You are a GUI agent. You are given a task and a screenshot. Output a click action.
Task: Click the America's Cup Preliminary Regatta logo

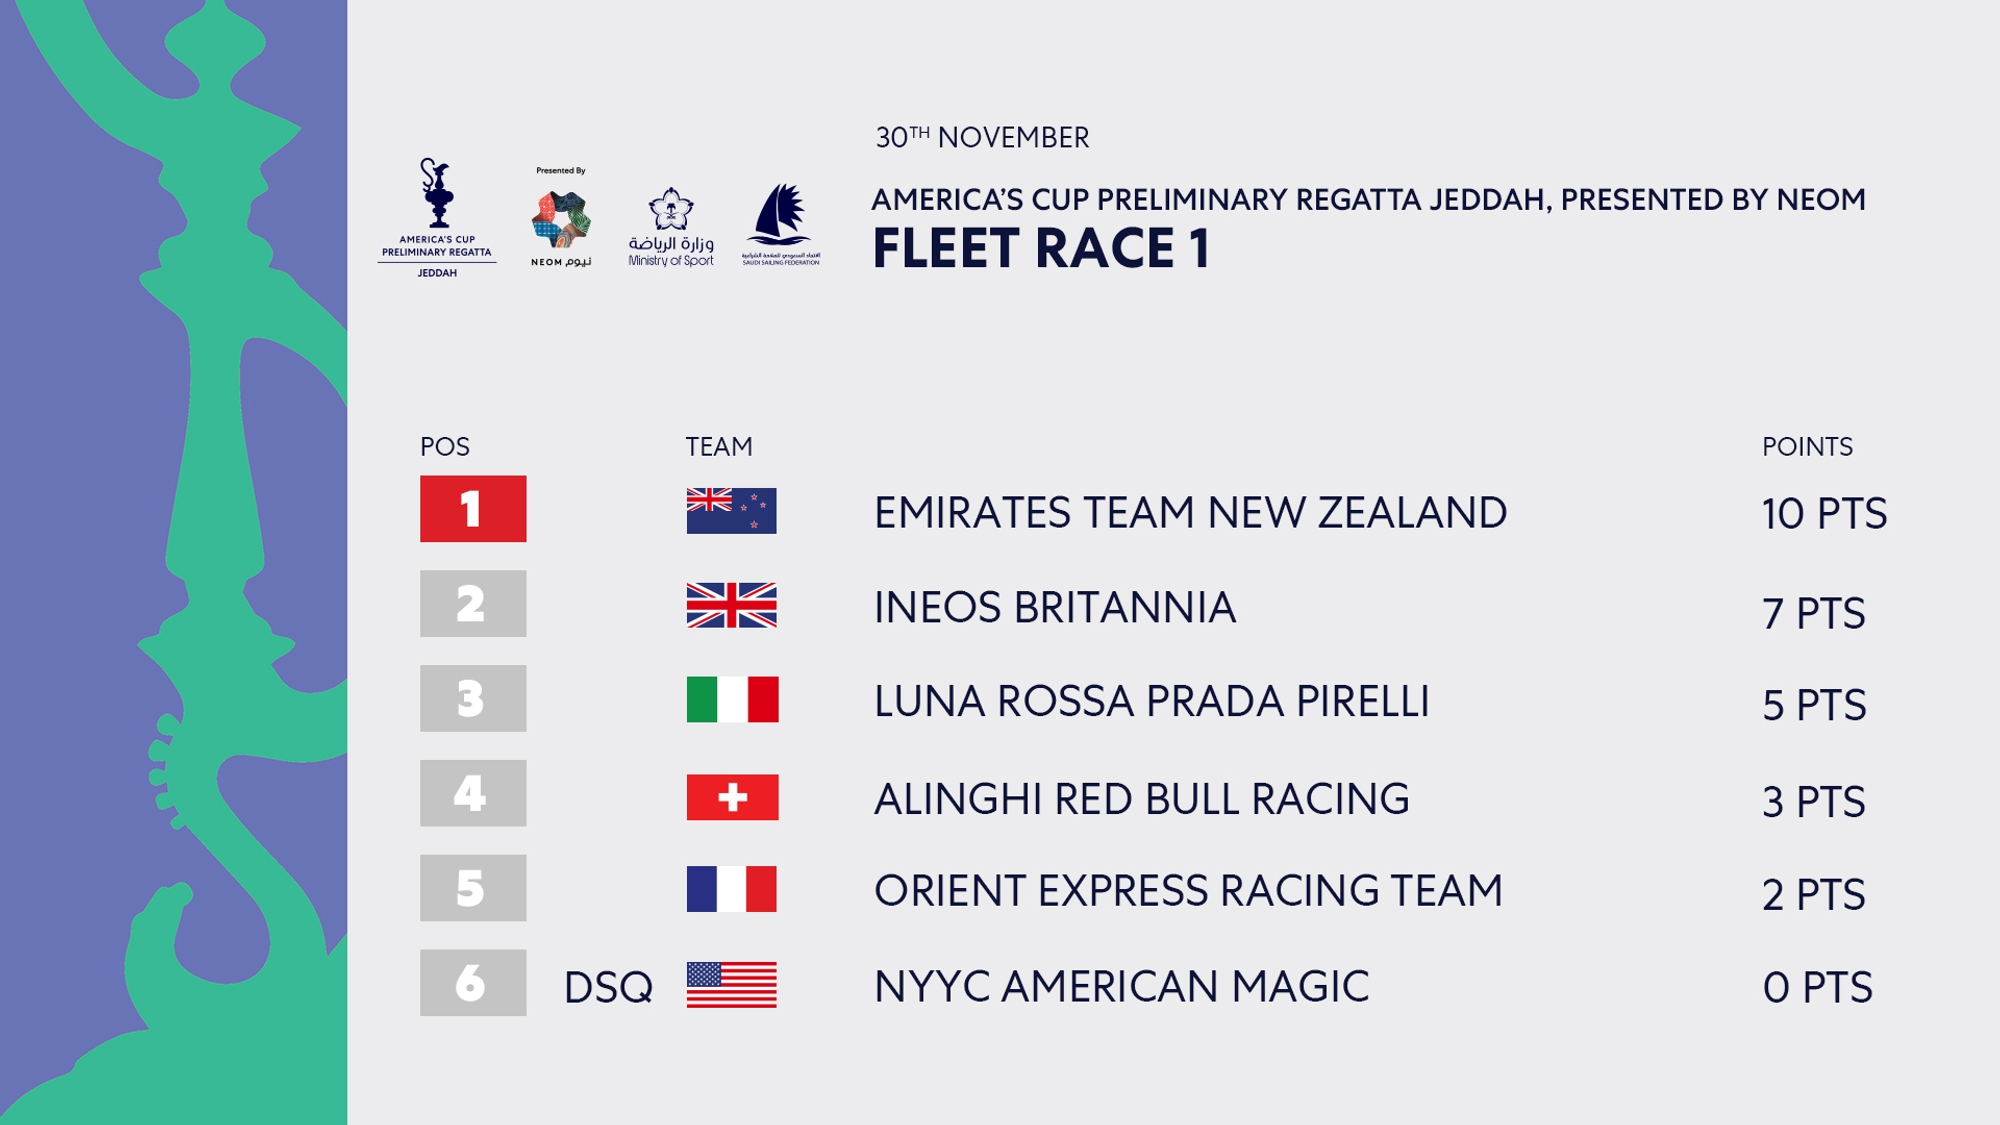tap(437, 217)
